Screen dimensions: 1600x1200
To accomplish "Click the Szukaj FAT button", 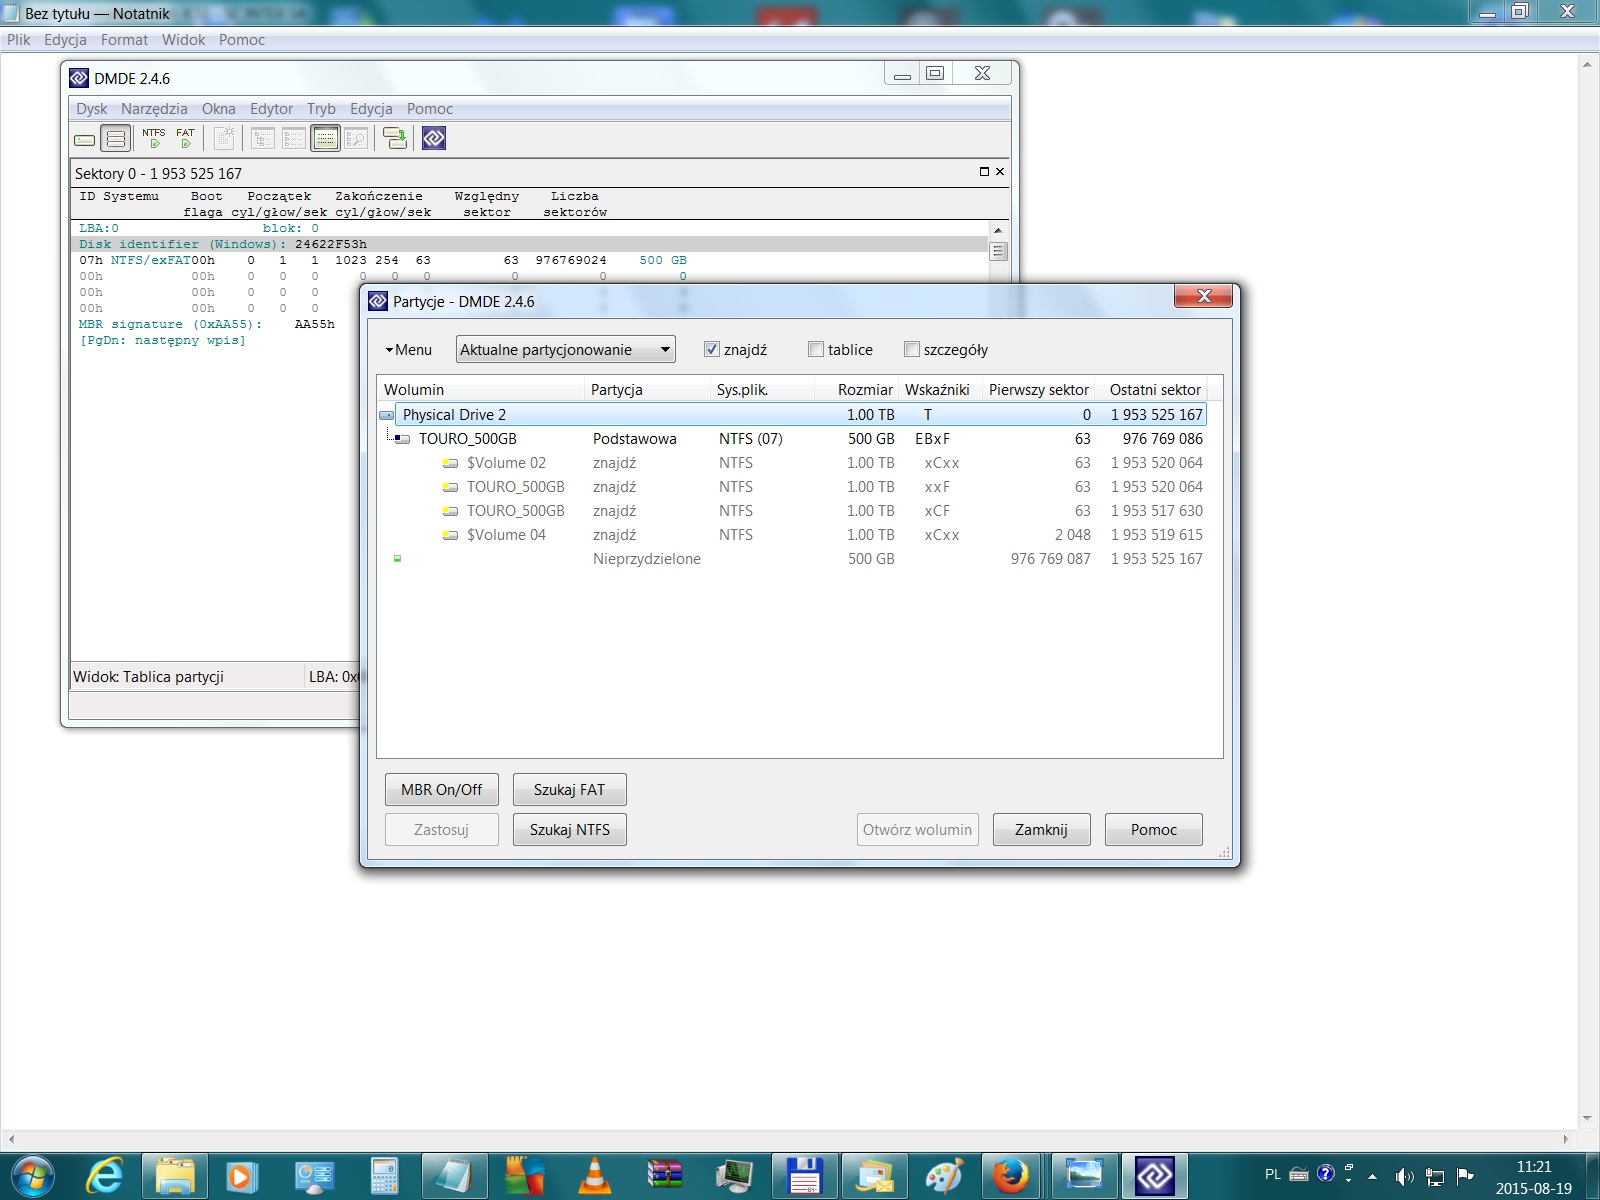I will coord(569,790).
